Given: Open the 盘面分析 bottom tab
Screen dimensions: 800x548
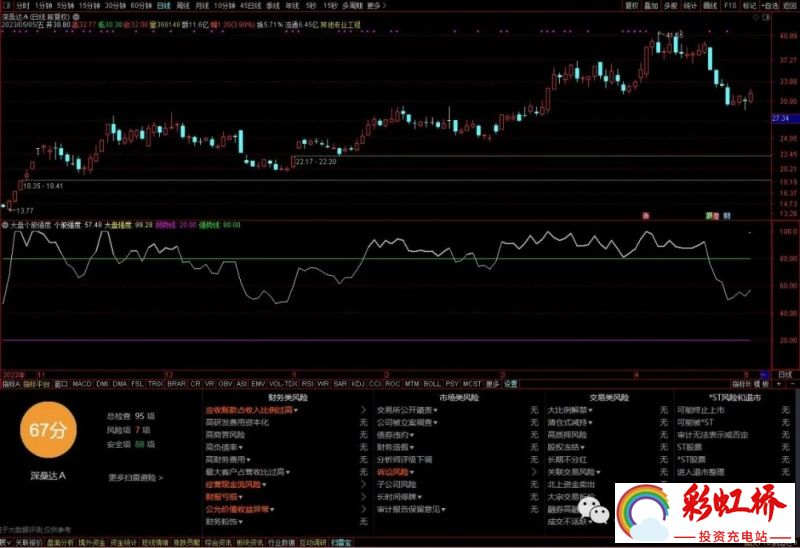Looking at the screenshot, I should coord(60,542).
